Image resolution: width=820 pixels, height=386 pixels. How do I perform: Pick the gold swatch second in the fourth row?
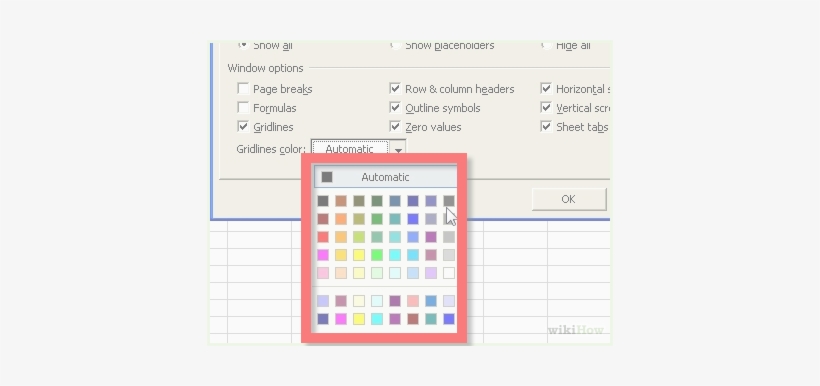click(341, 255)
